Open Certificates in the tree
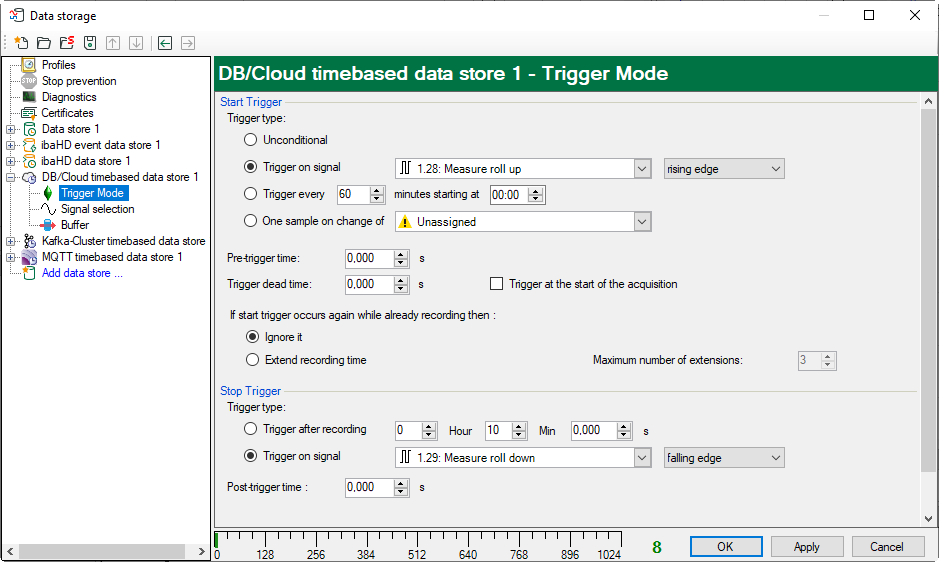Screen dimensions: 939x562 [x=67, y=113]
